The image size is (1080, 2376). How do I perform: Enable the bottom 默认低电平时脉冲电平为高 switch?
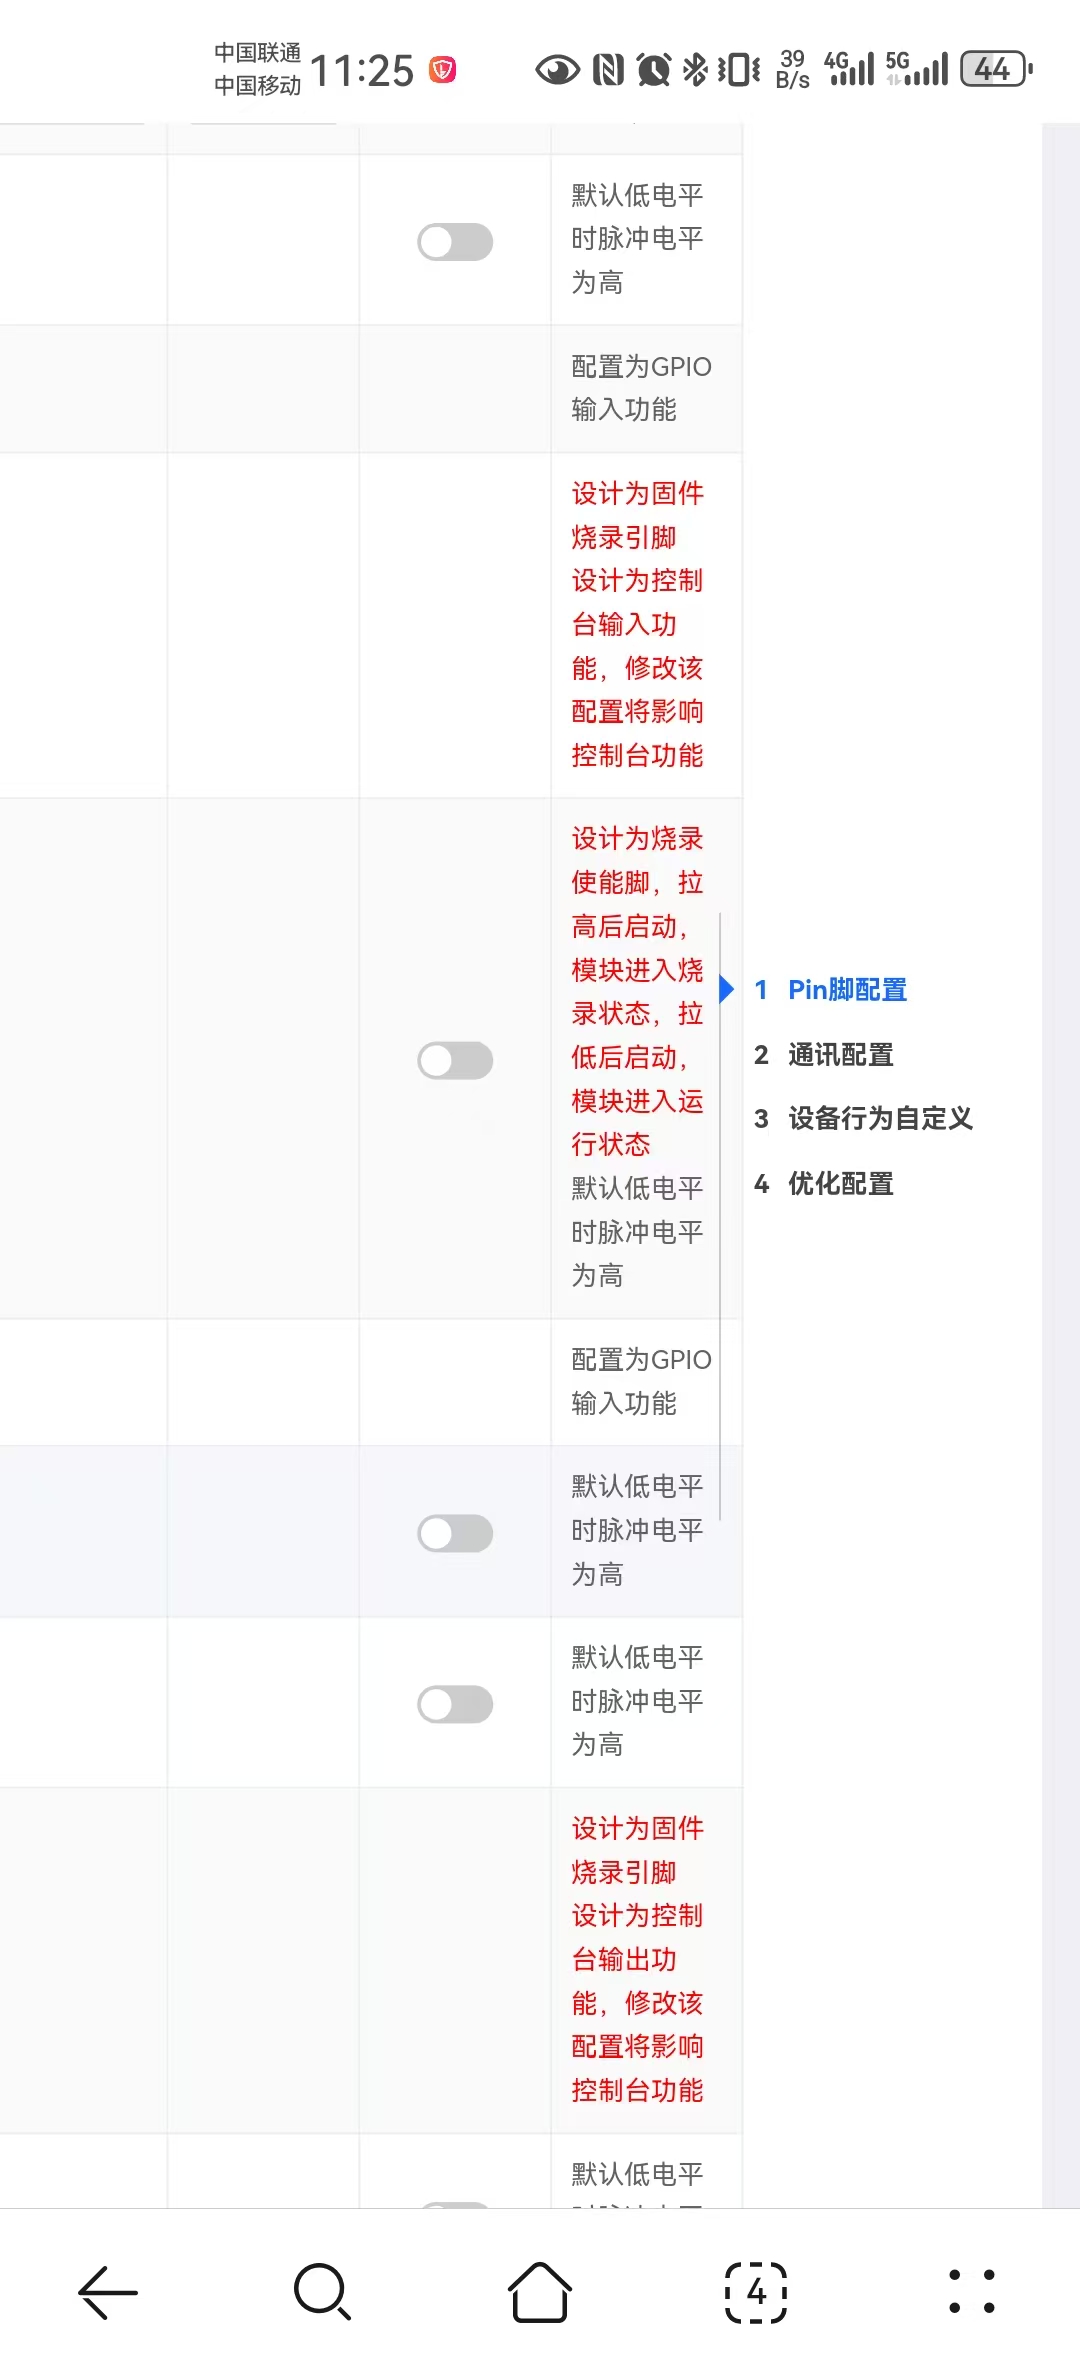[x=455, y=1704]
